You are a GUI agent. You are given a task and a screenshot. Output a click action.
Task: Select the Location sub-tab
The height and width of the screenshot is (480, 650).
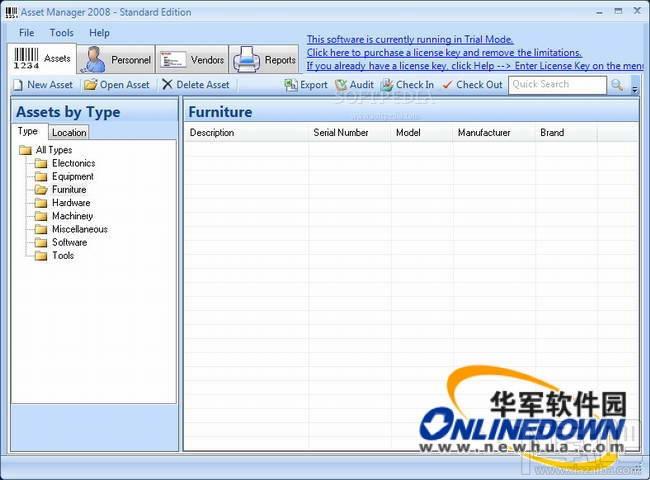click(x=69, y=133)
